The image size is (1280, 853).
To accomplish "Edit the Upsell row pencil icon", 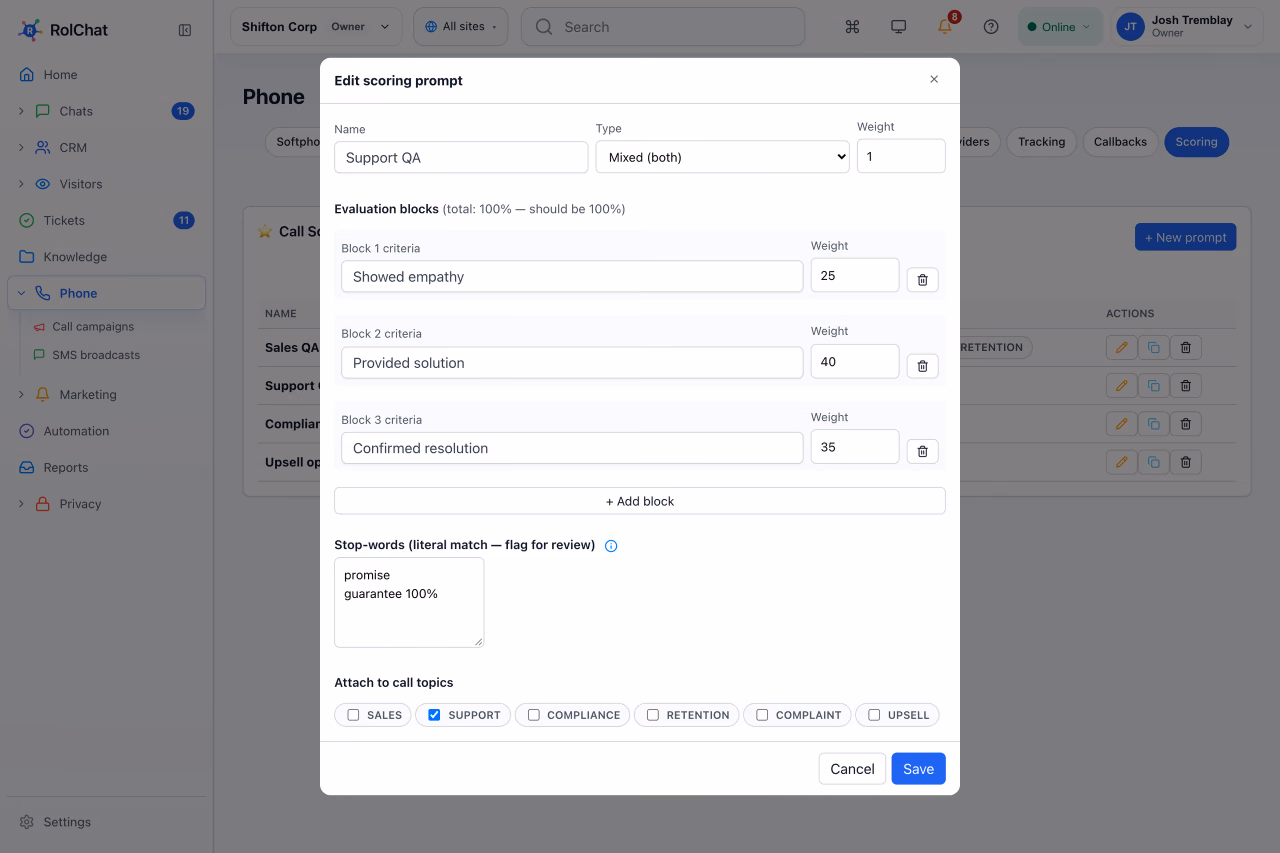I will point(1121,462).
